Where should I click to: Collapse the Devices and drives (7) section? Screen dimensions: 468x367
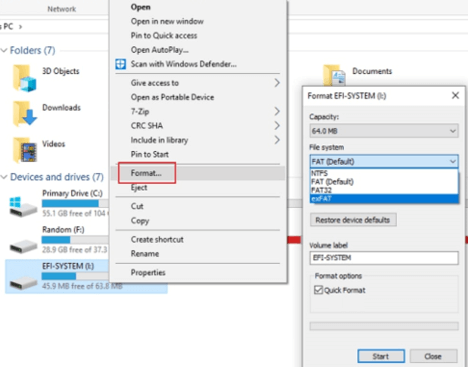pos(4,177)
